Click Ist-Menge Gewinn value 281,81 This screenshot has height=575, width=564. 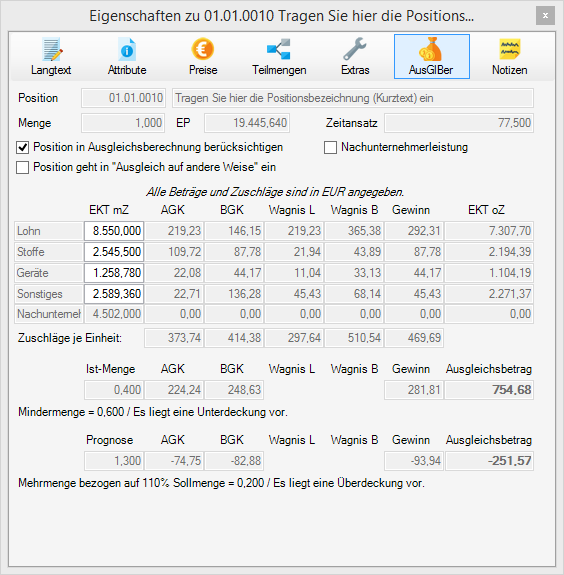pyautogui.click(x=414, y=390)
